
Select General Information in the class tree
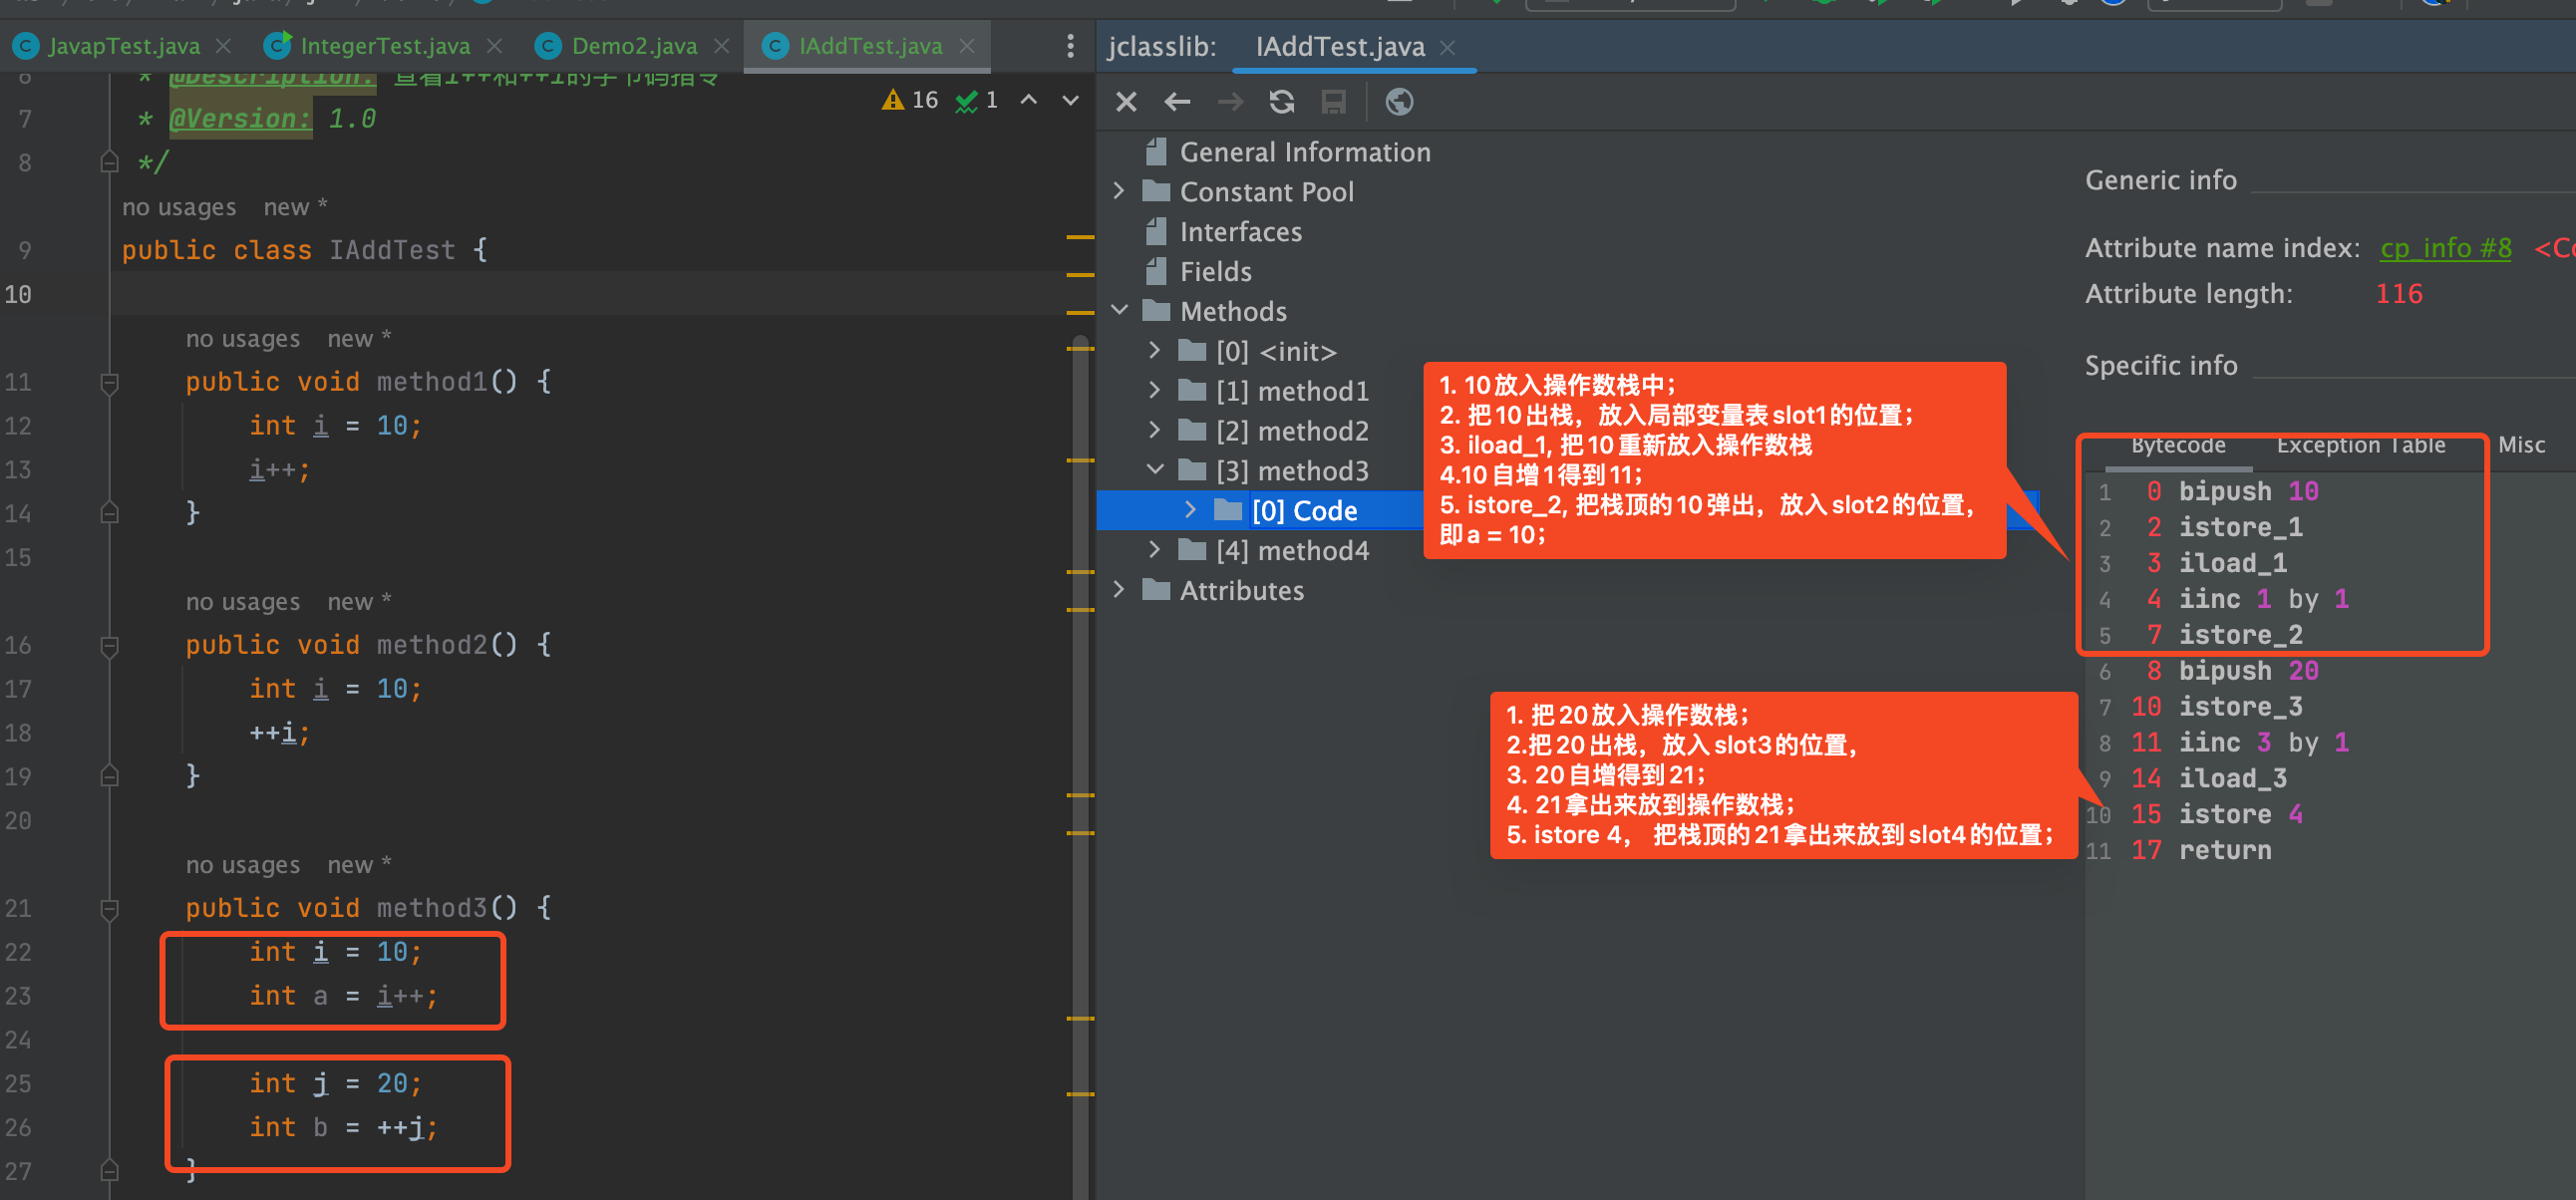(x=1304, y=152)
